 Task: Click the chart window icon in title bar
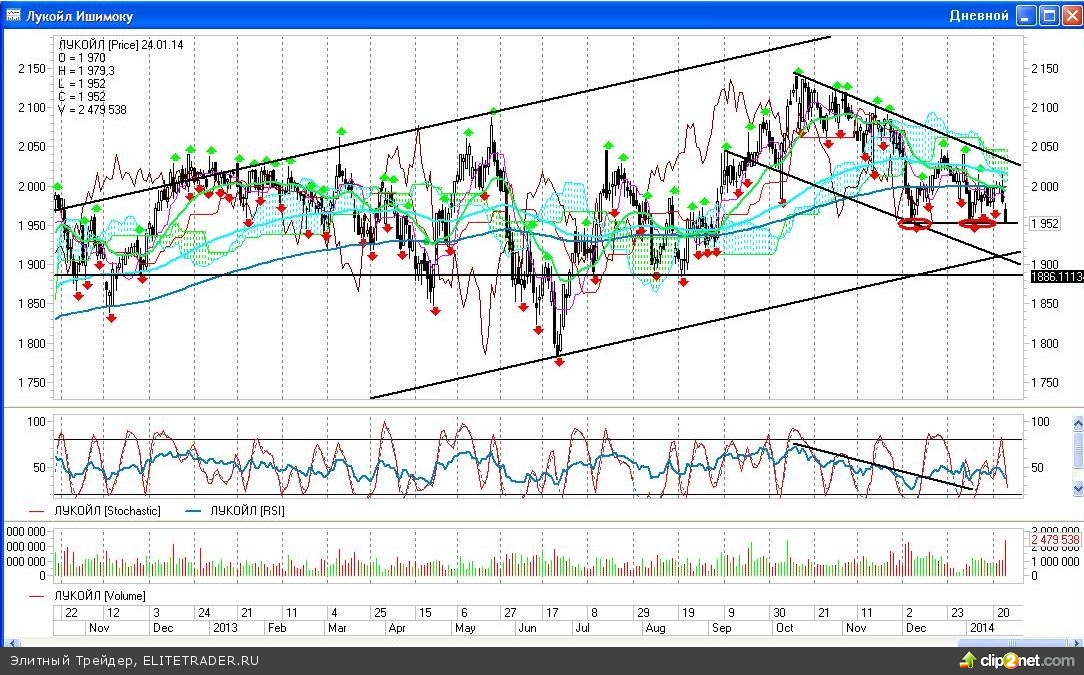(x=14, y=16)
